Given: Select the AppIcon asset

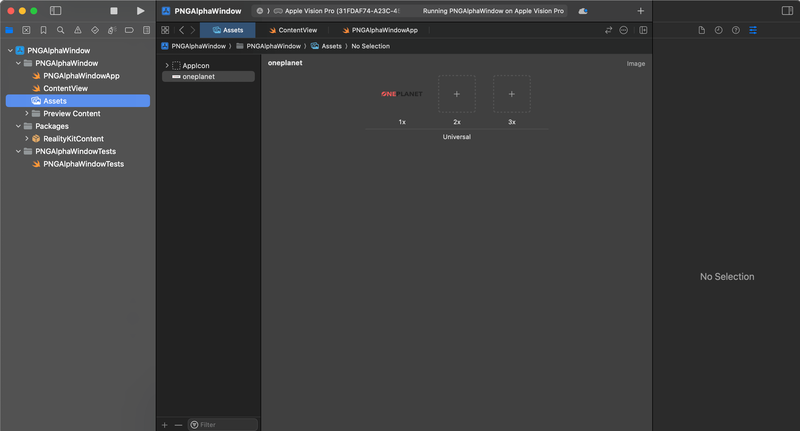Looking at the screenshot, I should coord(208,65).
